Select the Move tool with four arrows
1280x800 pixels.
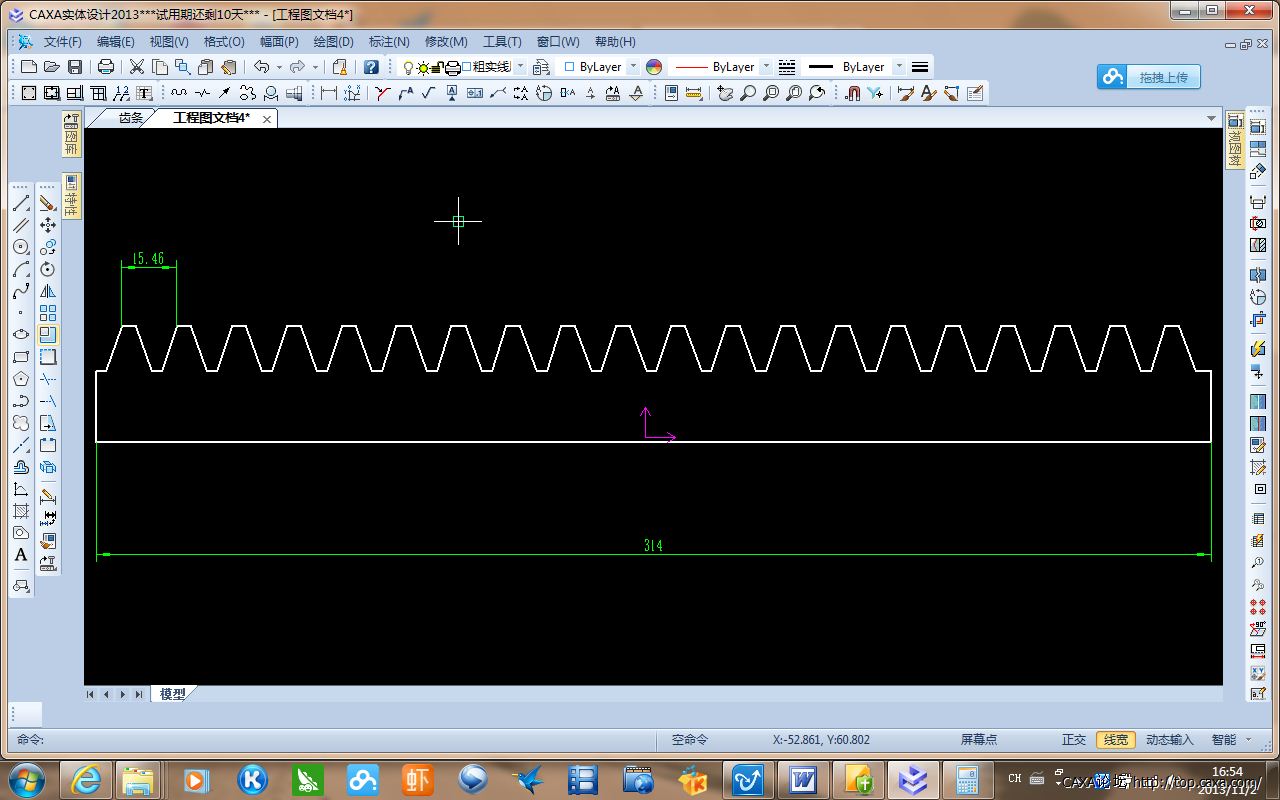point(48,225)
